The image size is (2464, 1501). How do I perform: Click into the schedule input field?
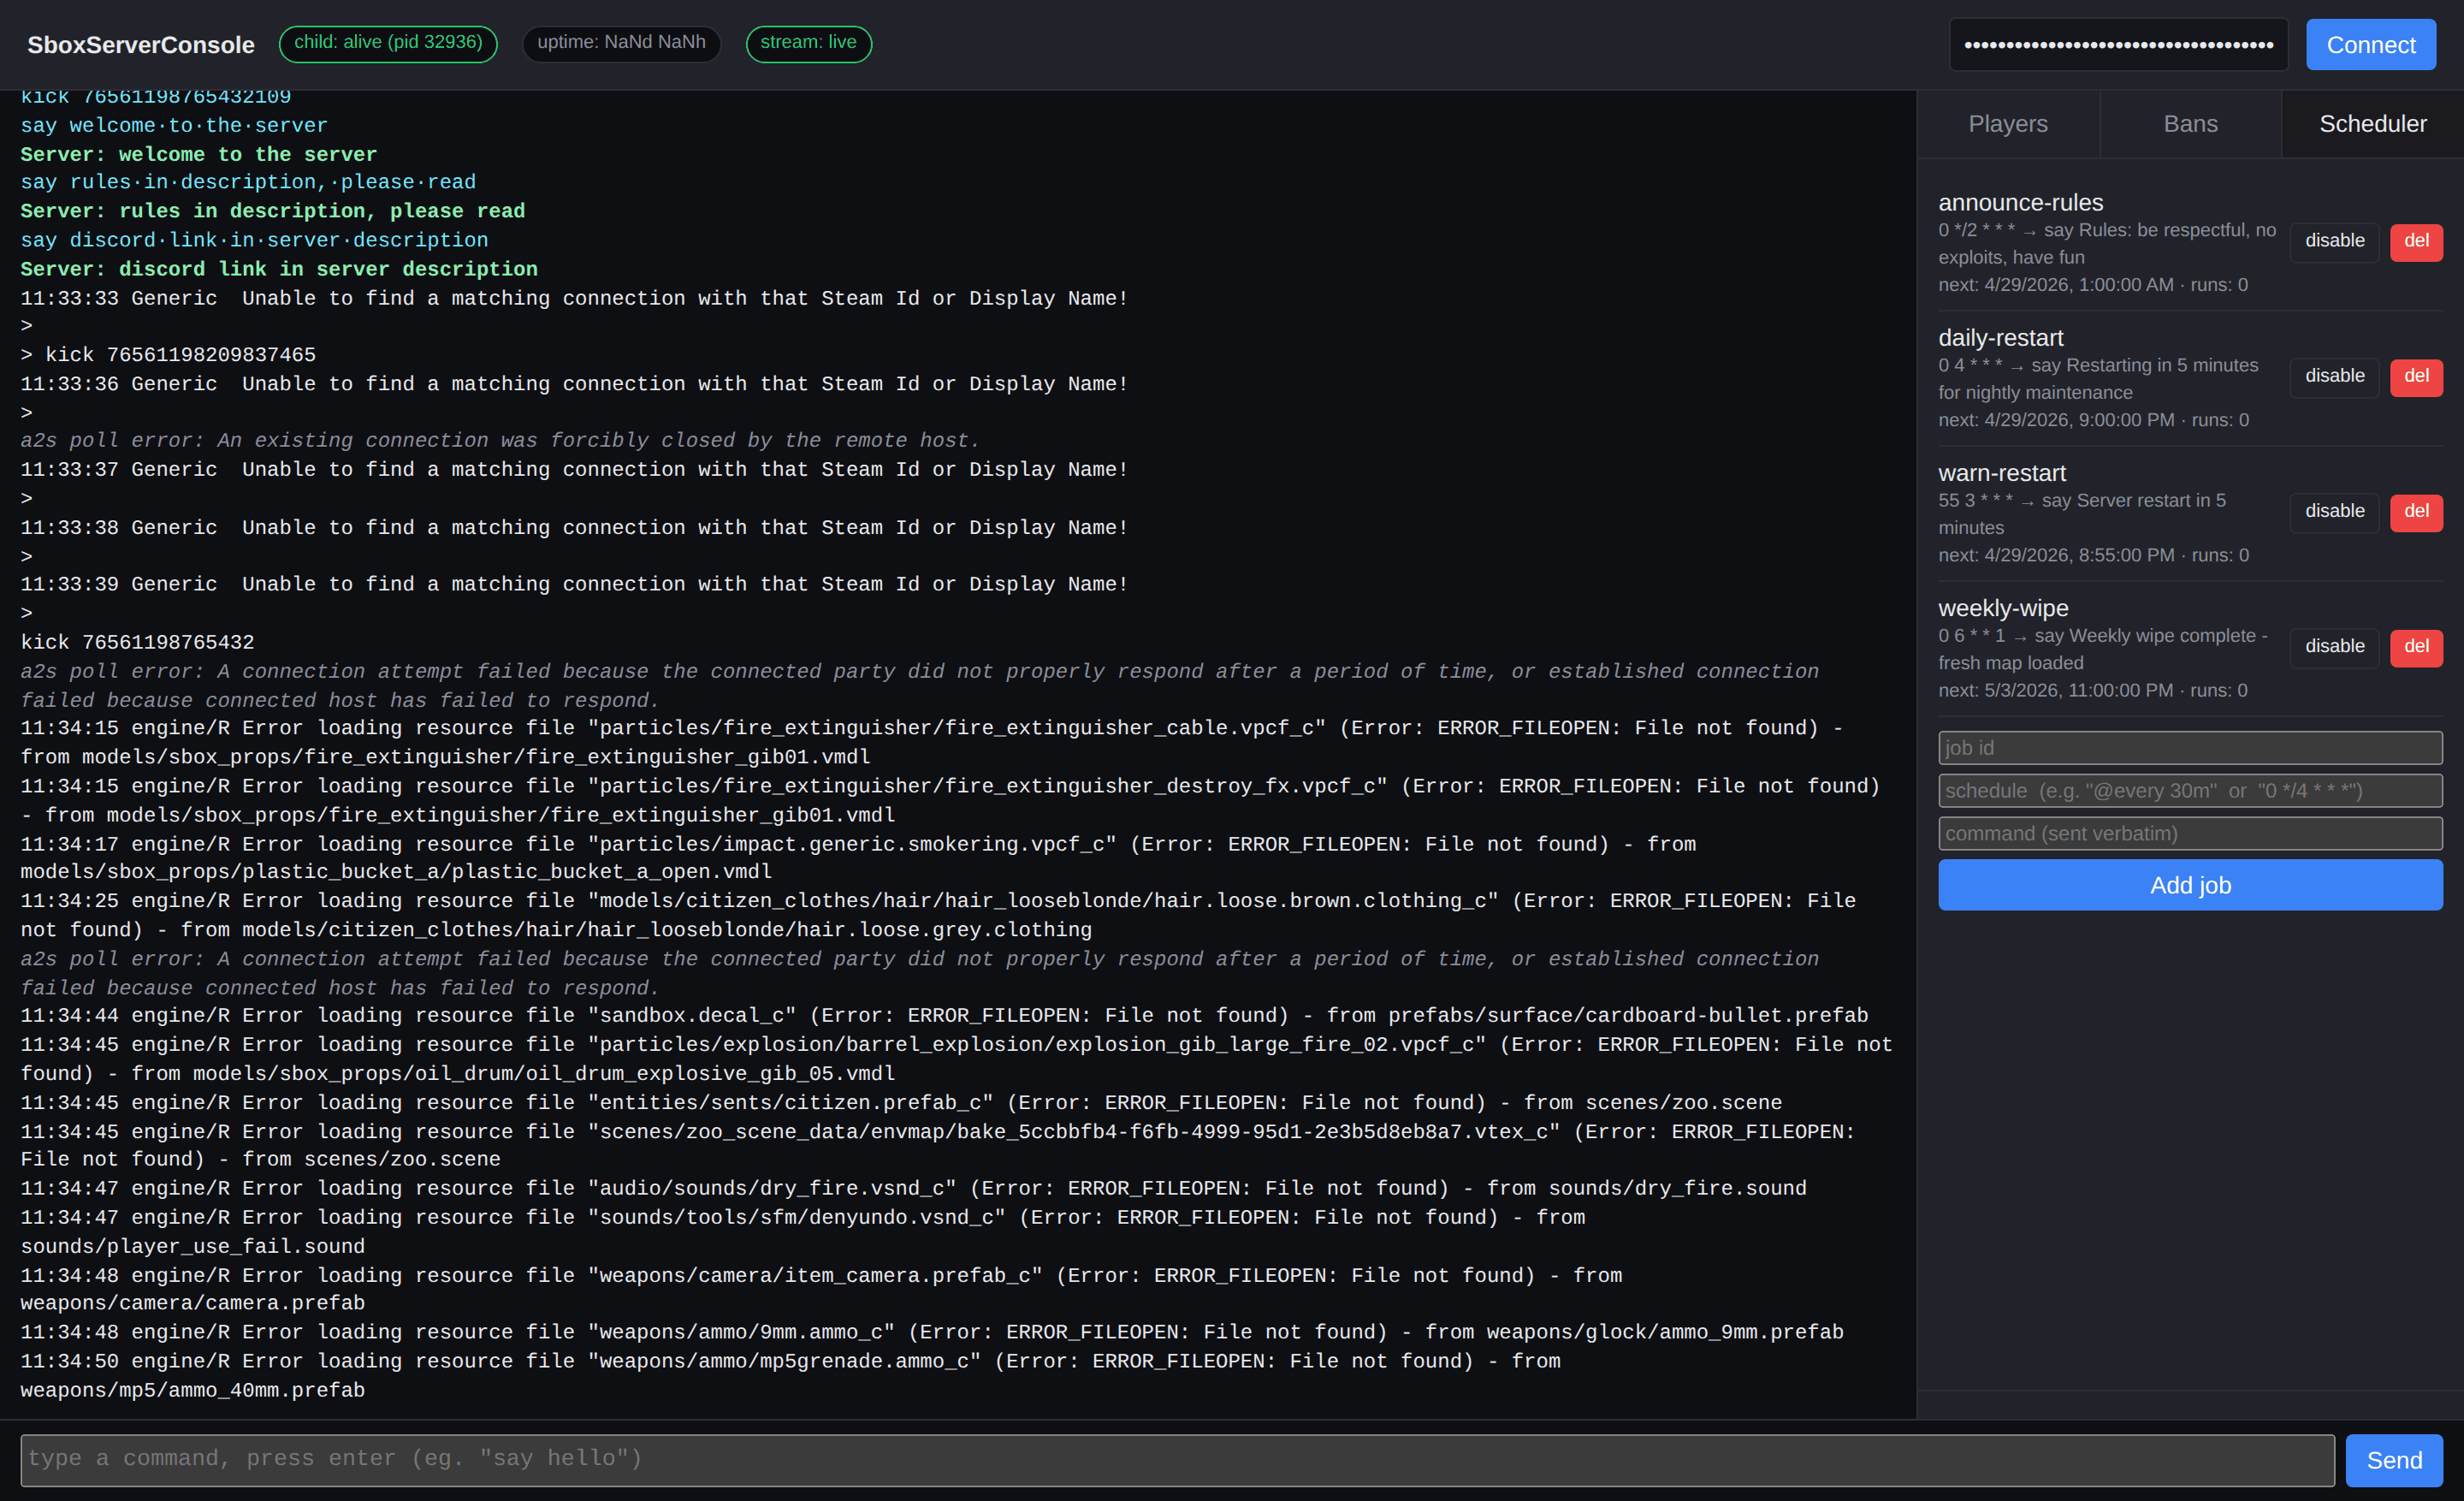click(x=2190, y=791)
